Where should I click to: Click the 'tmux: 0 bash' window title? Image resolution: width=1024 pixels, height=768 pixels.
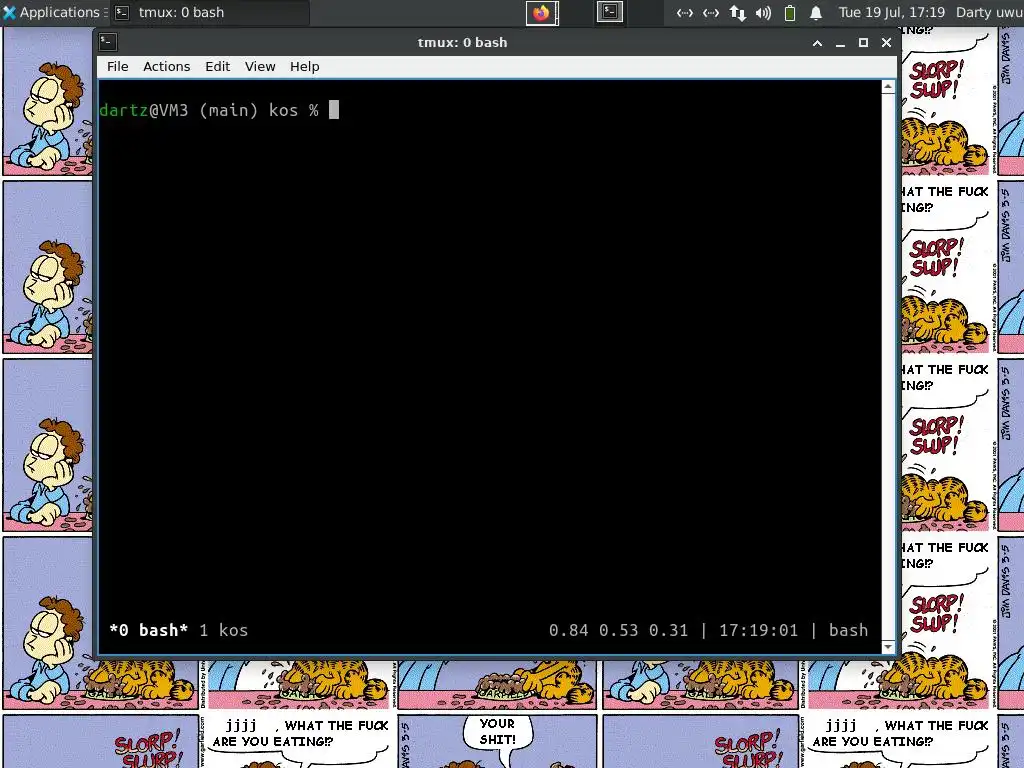(462, 42)
